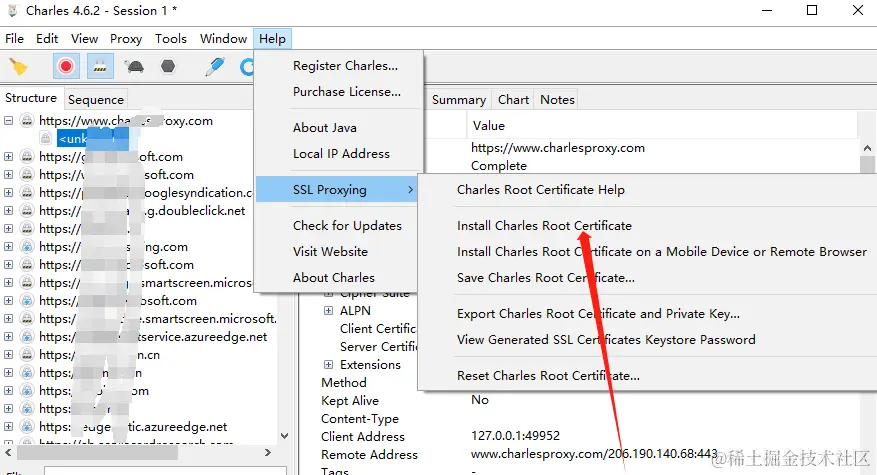This screenshot has width=877, height=475.
Task: Switch to the Notes tab
Action: [557, 100]
